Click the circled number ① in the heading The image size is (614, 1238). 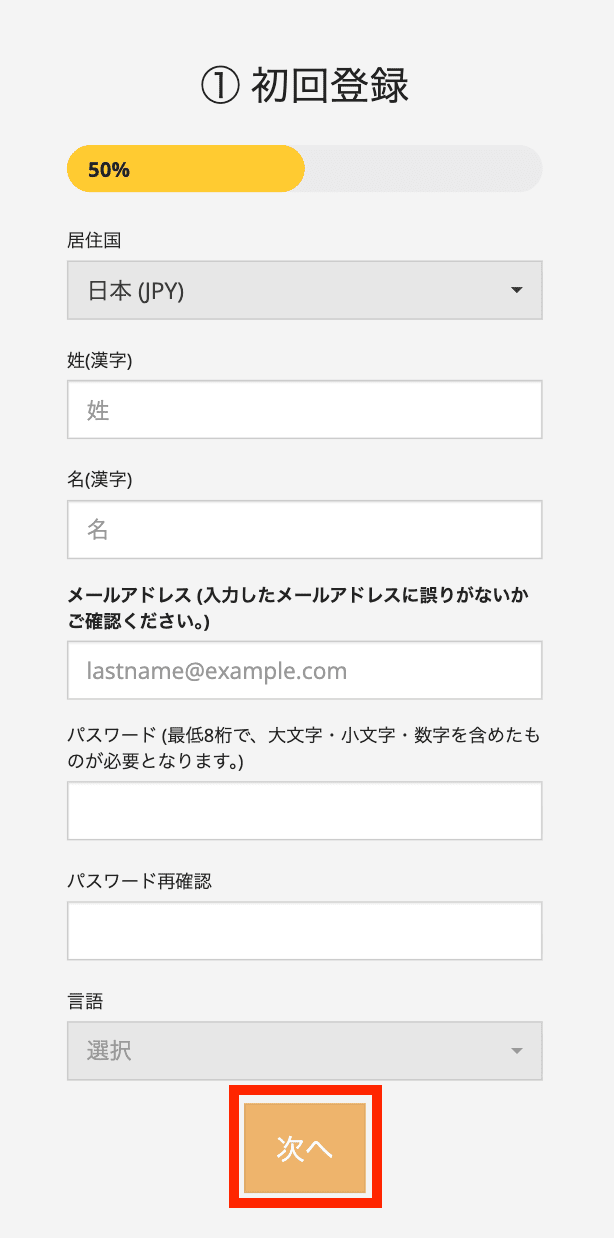click(219, 87)
